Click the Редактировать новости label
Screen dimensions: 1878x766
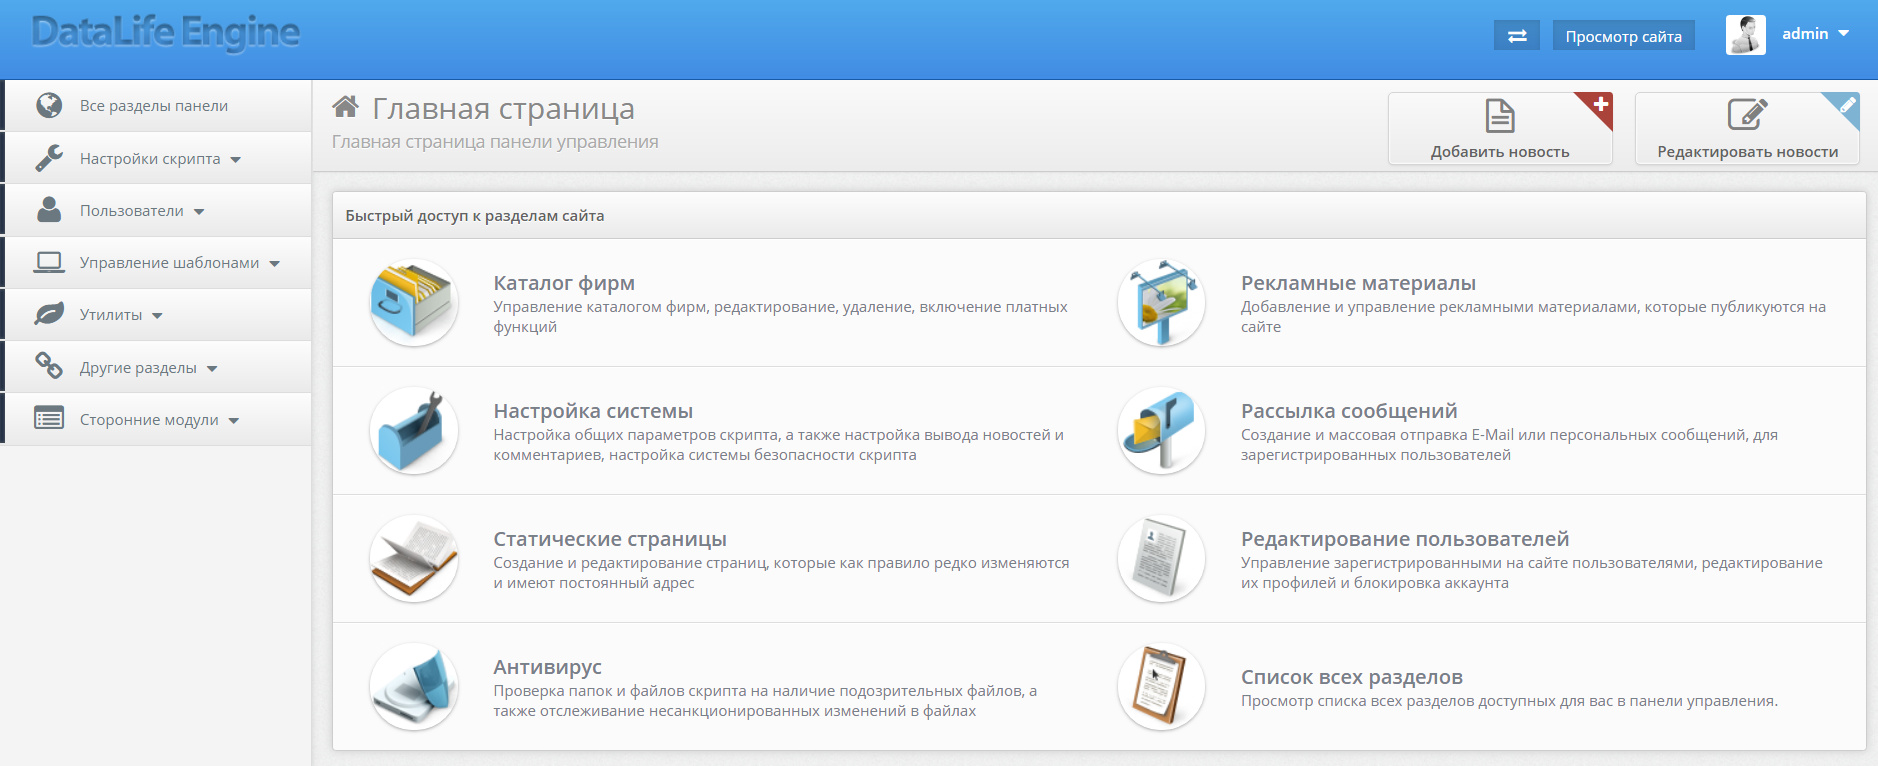pos(1748,152)
